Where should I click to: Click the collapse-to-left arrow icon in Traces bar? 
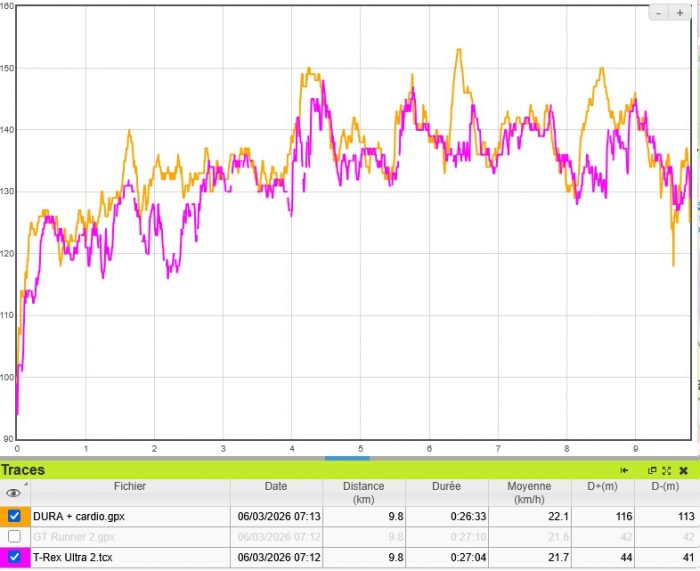pos(624,470)
